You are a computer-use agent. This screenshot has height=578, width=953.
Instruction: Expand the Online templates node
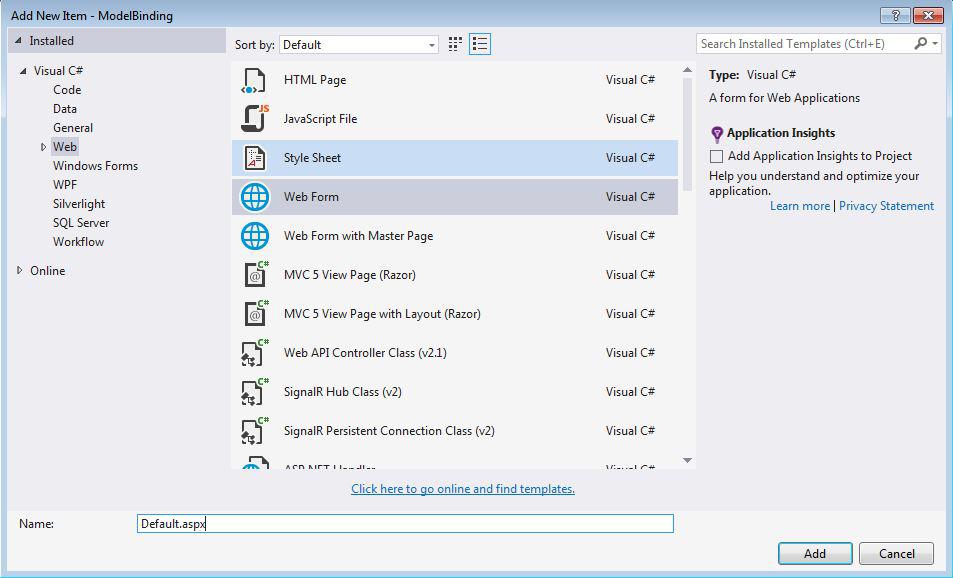pos(19,270)
